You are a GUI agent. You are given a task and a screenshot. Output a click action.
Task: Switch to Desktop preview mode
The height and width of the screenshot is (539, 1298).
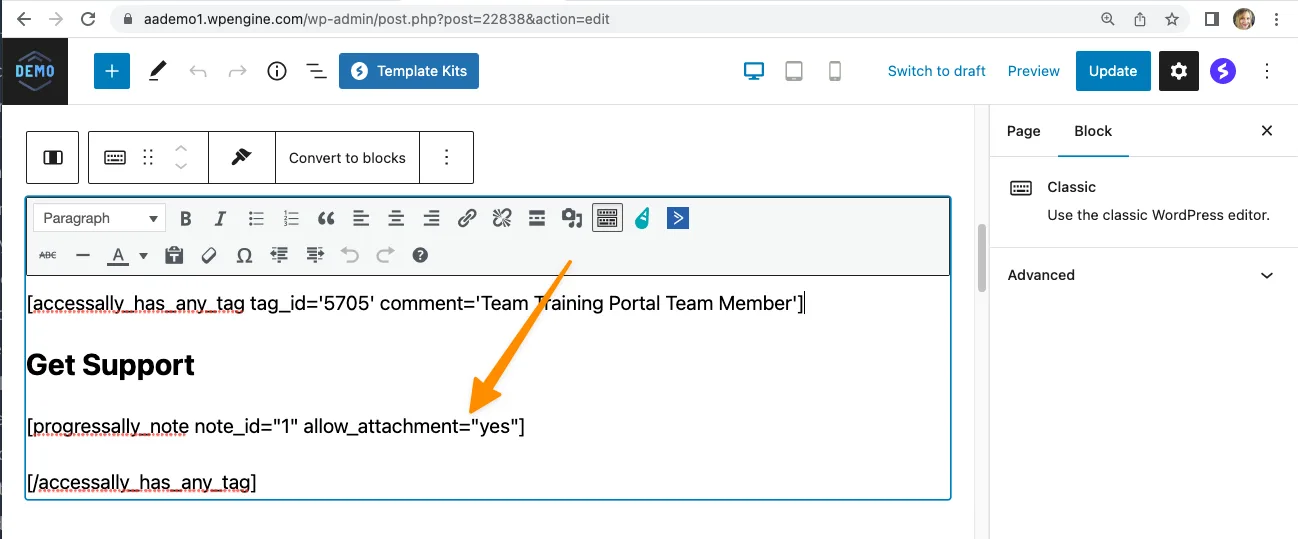[x=754, y=71]
